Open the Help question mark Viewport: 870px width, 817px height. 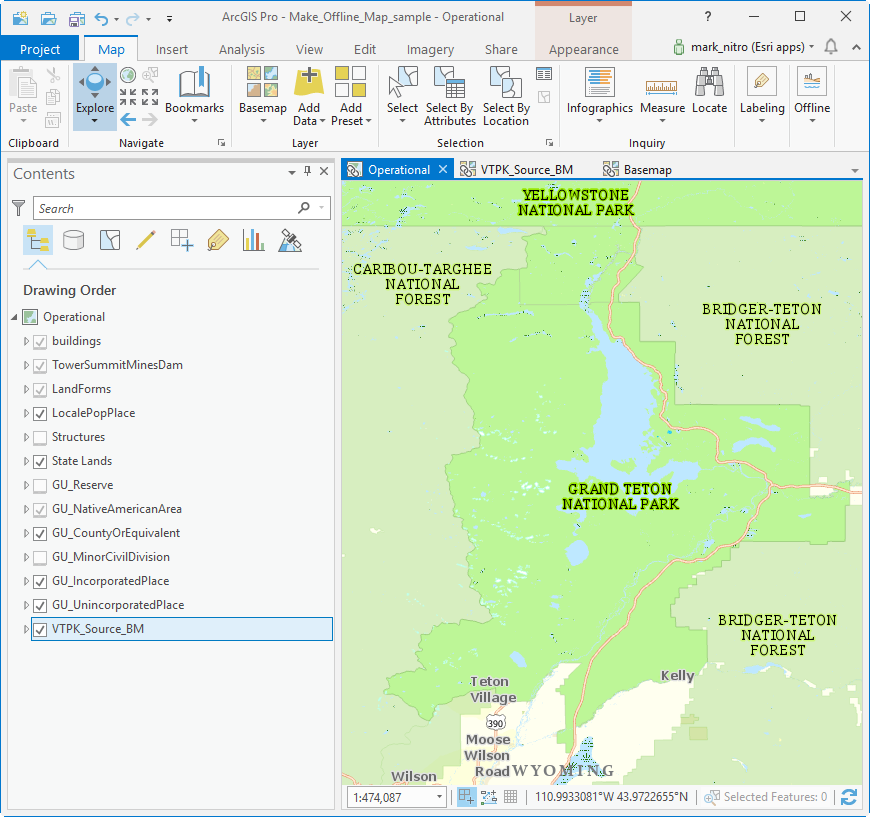pos(707,17)
